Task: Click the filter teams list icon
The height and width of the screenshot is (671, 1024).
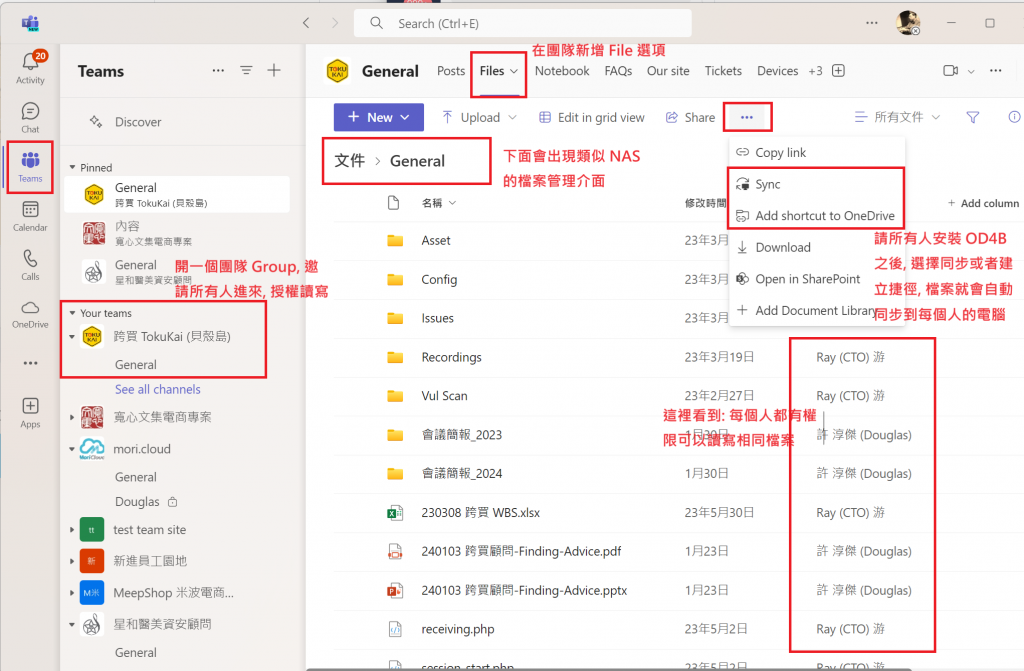Action: tap(246, 71)
